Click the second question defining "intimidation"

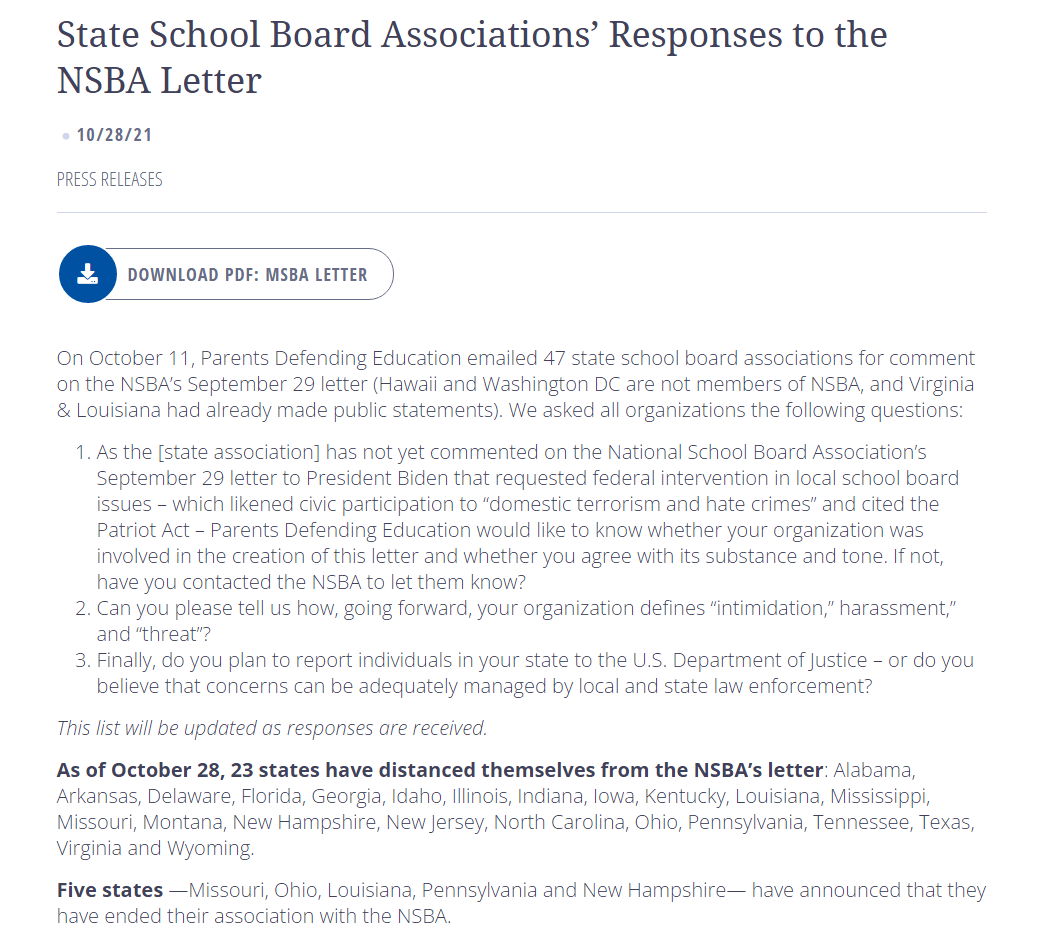[x=520, y=620]
